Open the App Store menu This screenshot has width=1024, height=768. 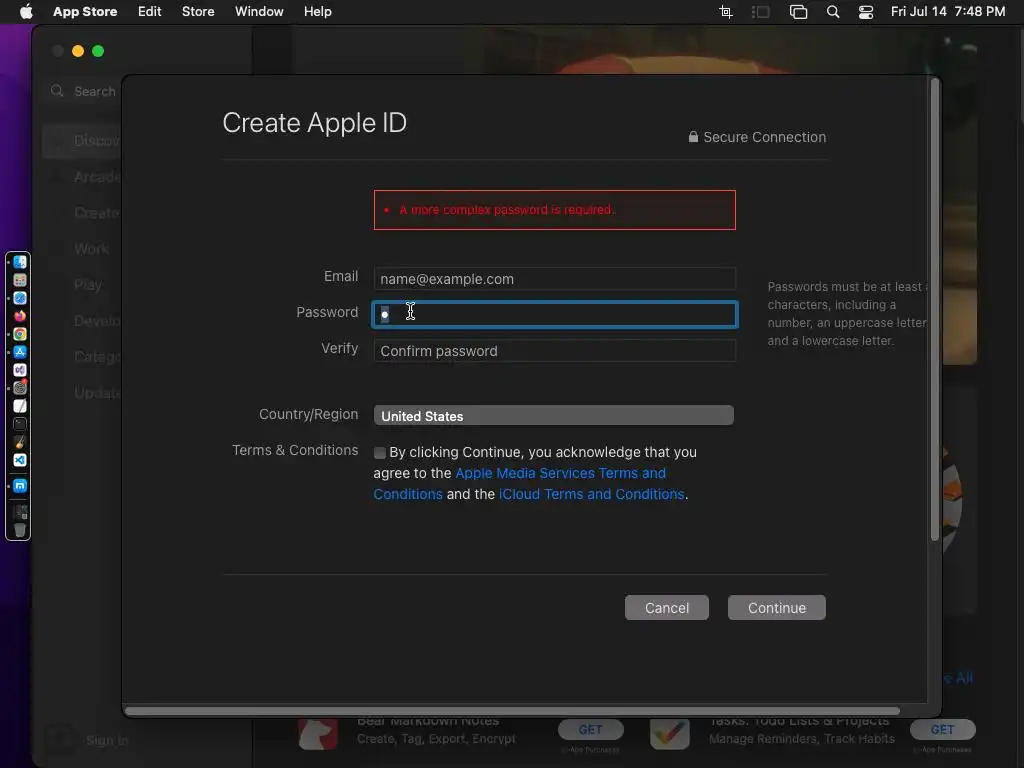(85, 12)
